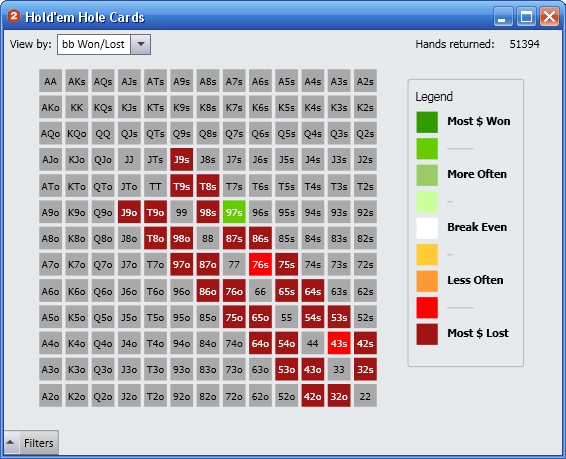The image size is (566, 459).
Task: Select the J9o hand cell
Action: [129, 212]
